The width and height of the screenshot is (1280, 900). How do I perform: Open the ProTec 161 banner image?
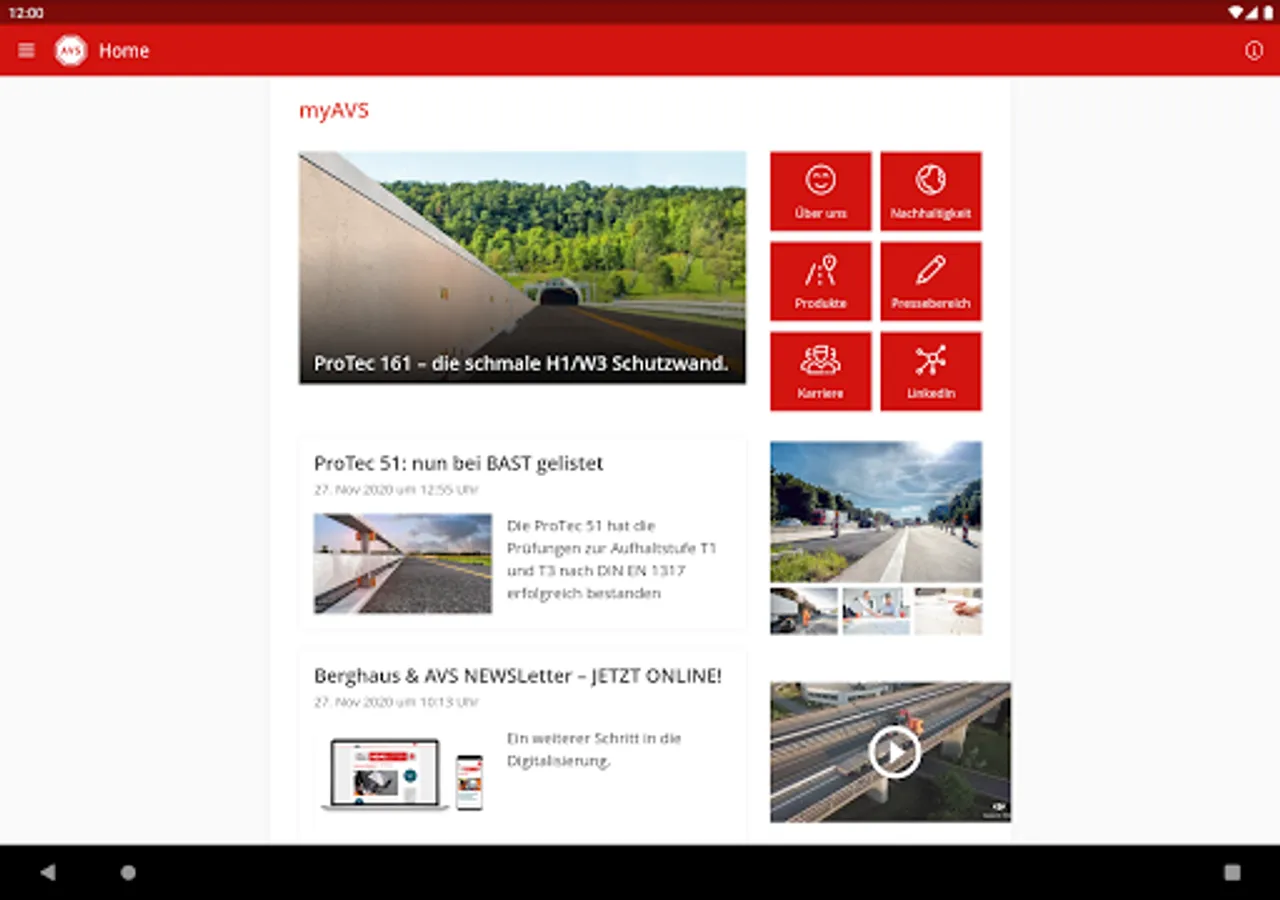pos(522,268)
